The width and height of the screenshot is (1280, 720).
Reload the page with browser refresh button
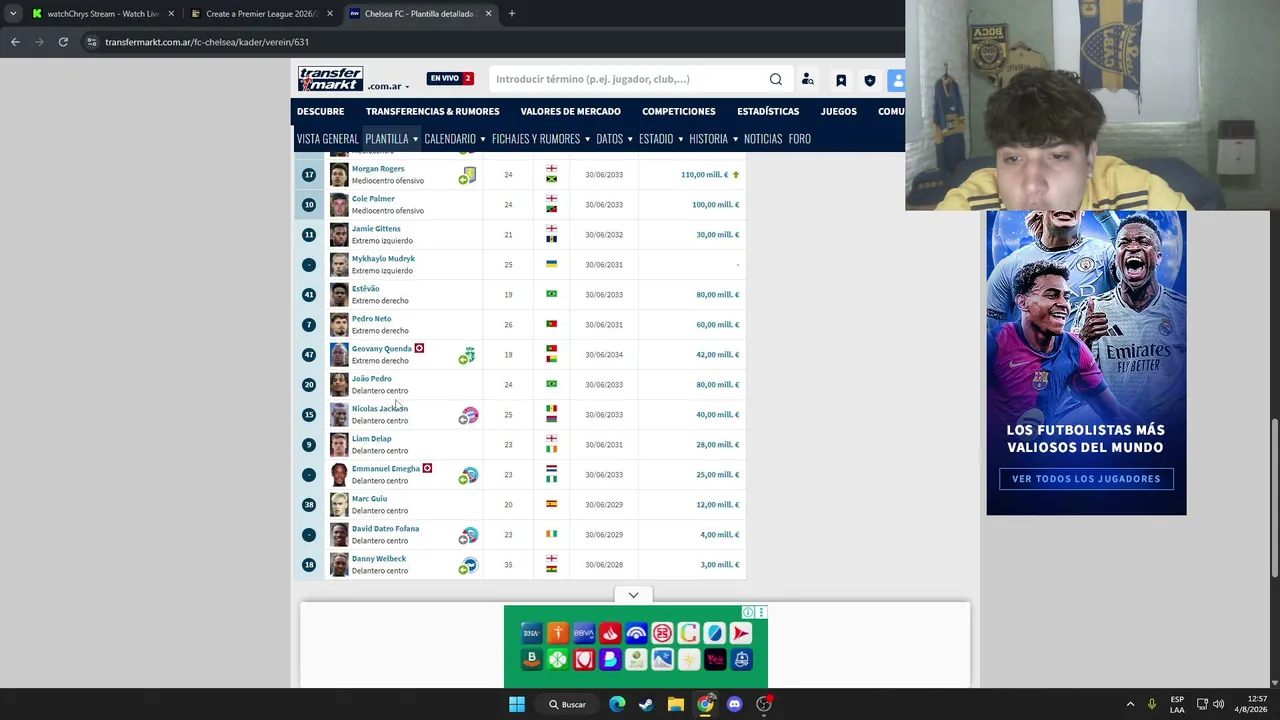tap(63, 42)
